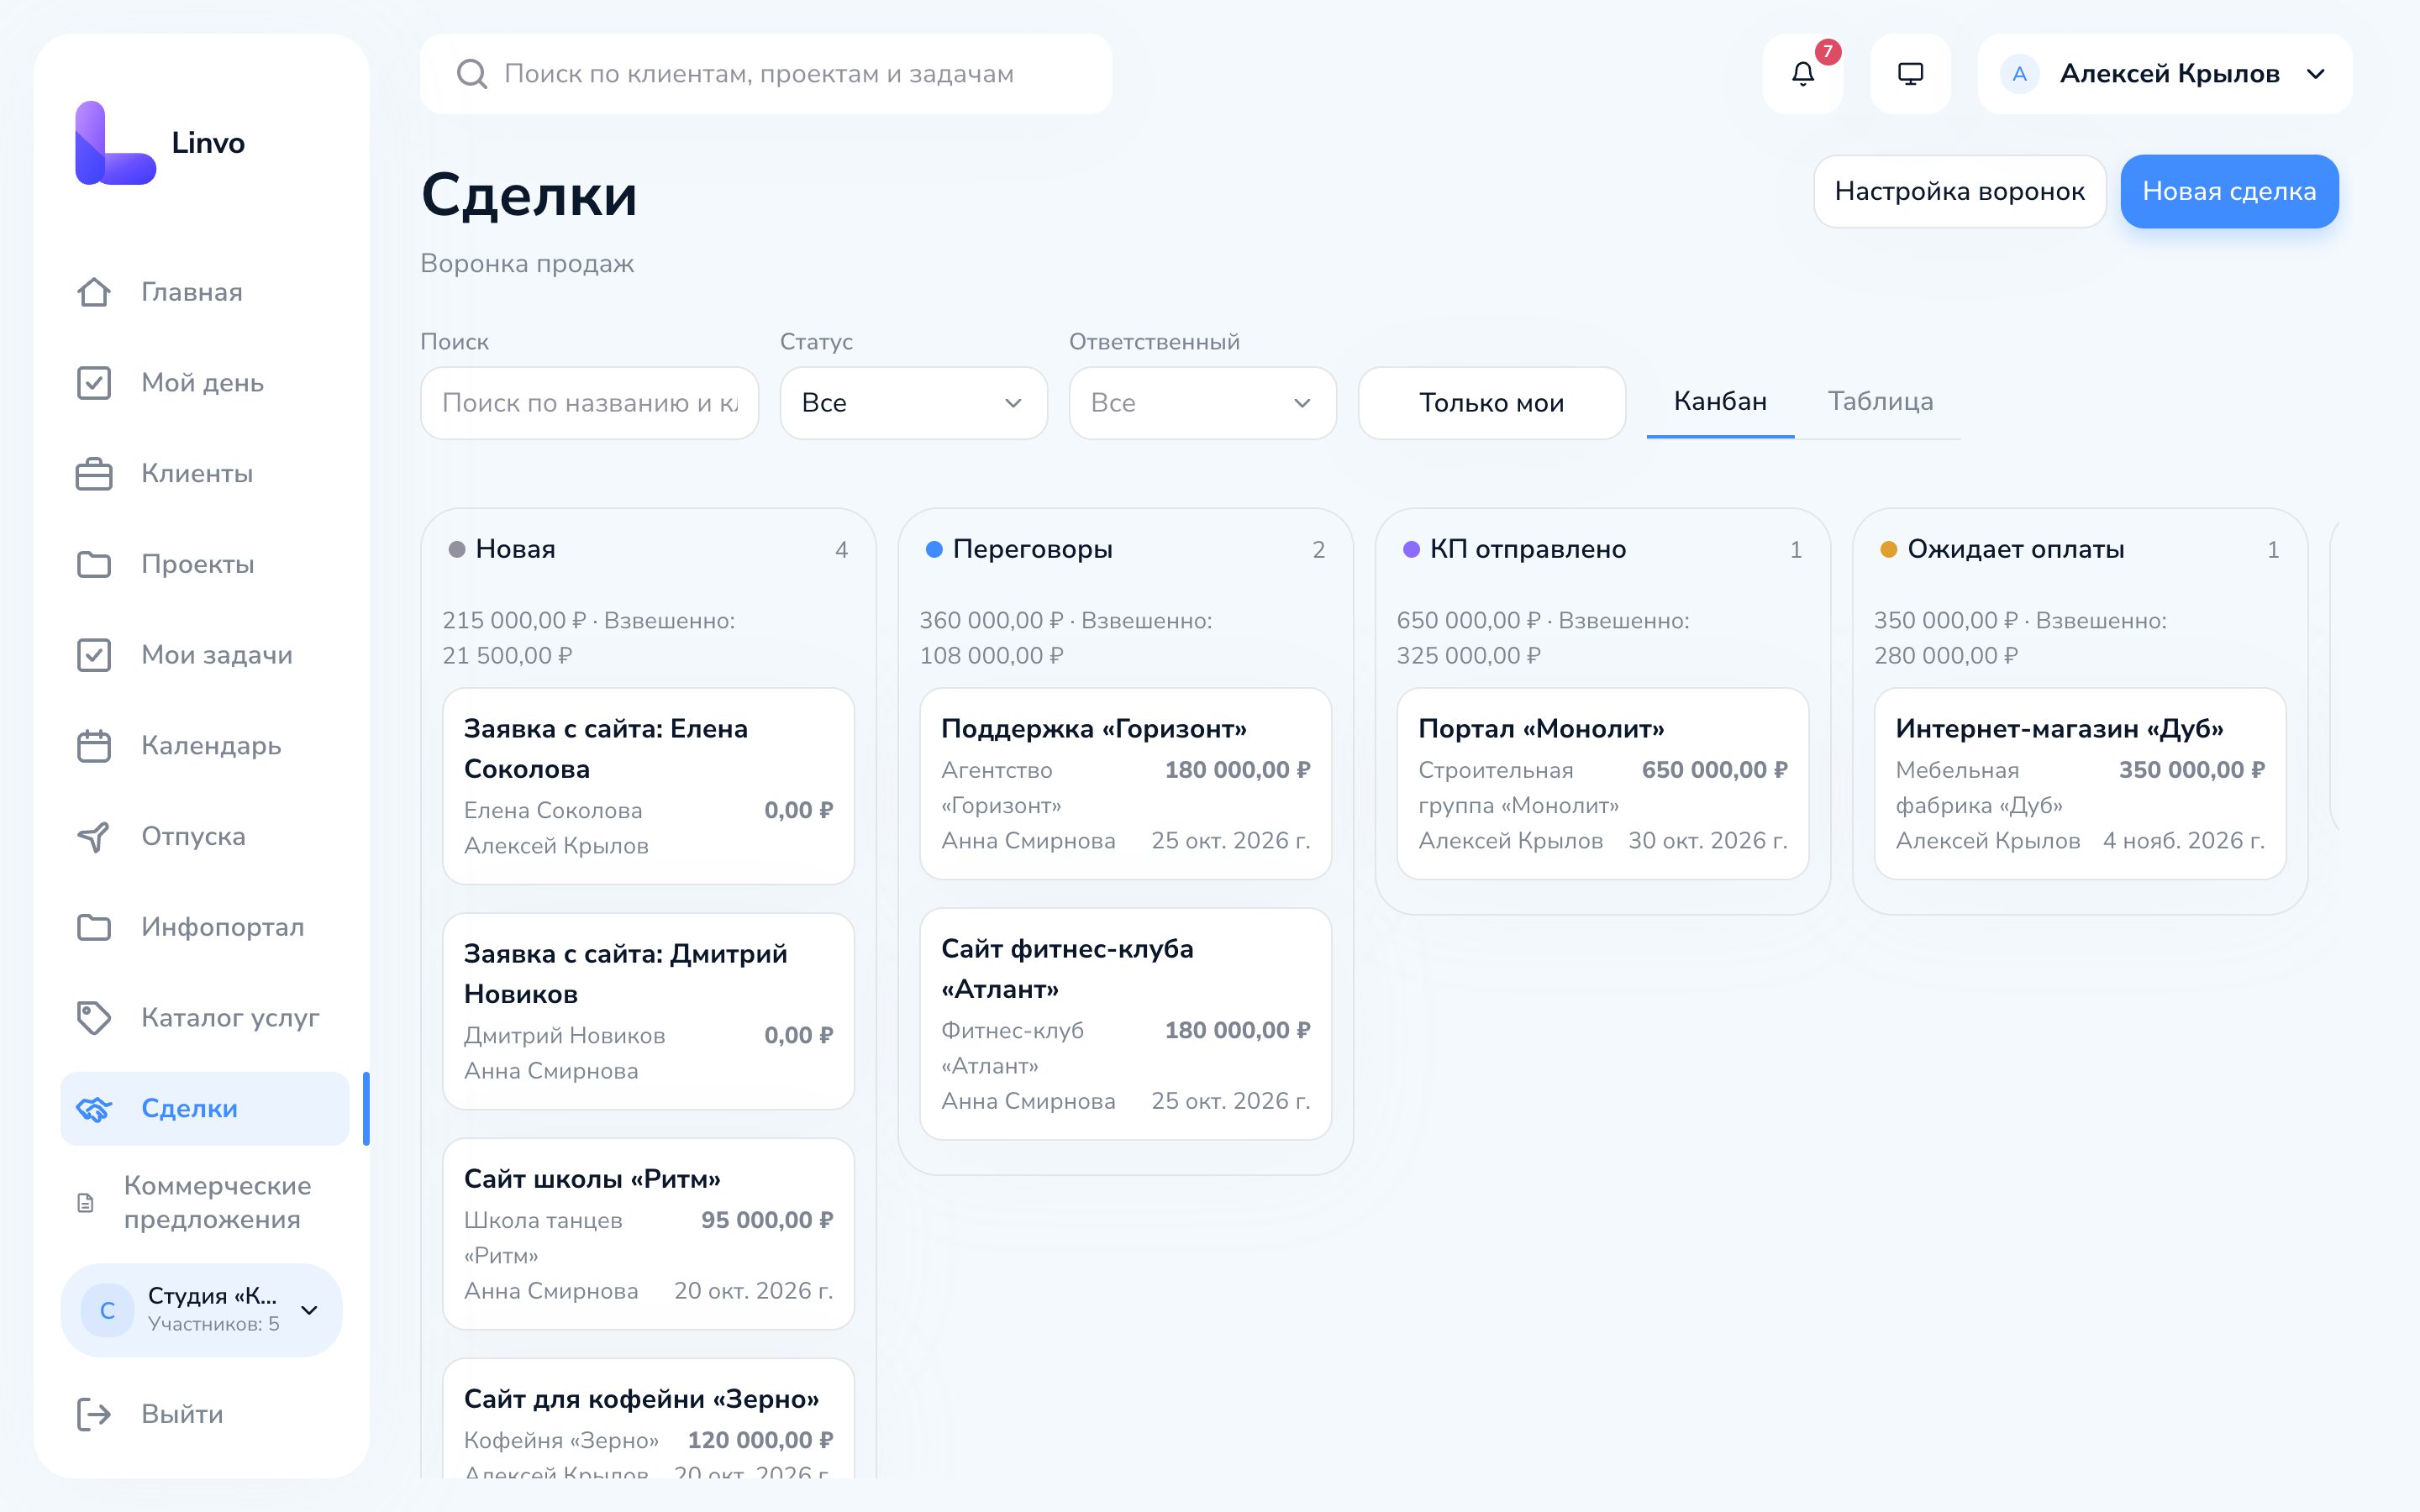Click the calendar icon beside Календарь
Viewport: 2420px width, 1512px height.
tap(94, 746)
